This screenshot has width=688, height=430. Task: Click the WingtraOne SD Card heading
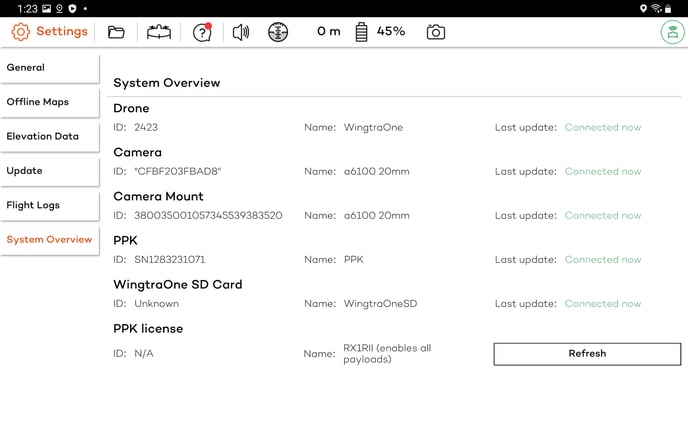click(178, 284)
